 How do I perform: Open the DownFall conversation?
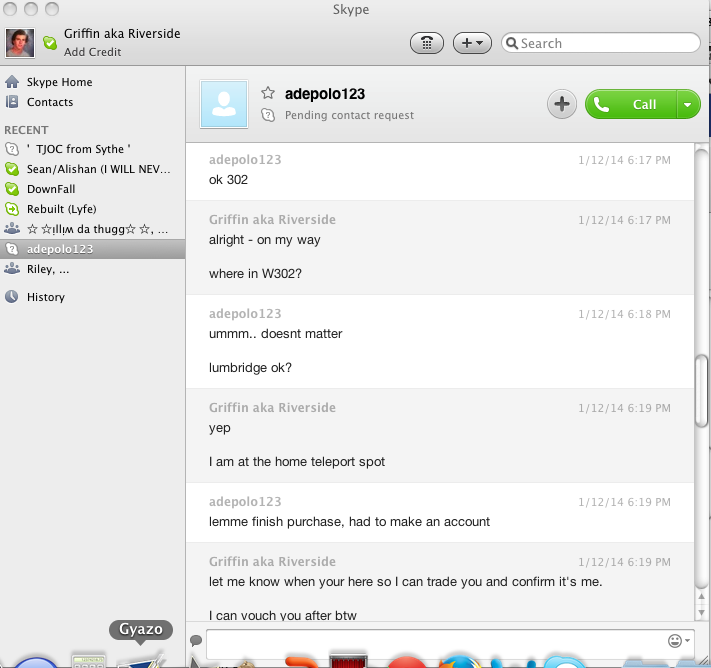[x=93, y=189]
